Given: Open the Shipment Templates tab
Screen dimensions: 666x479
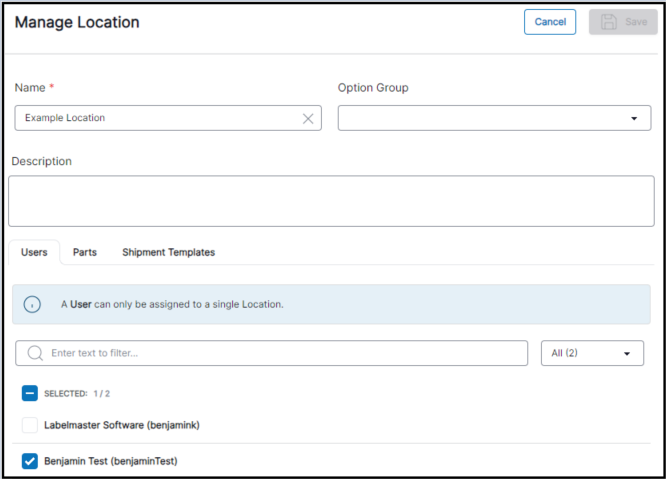Looking at the screenshot, I should 168,252.
